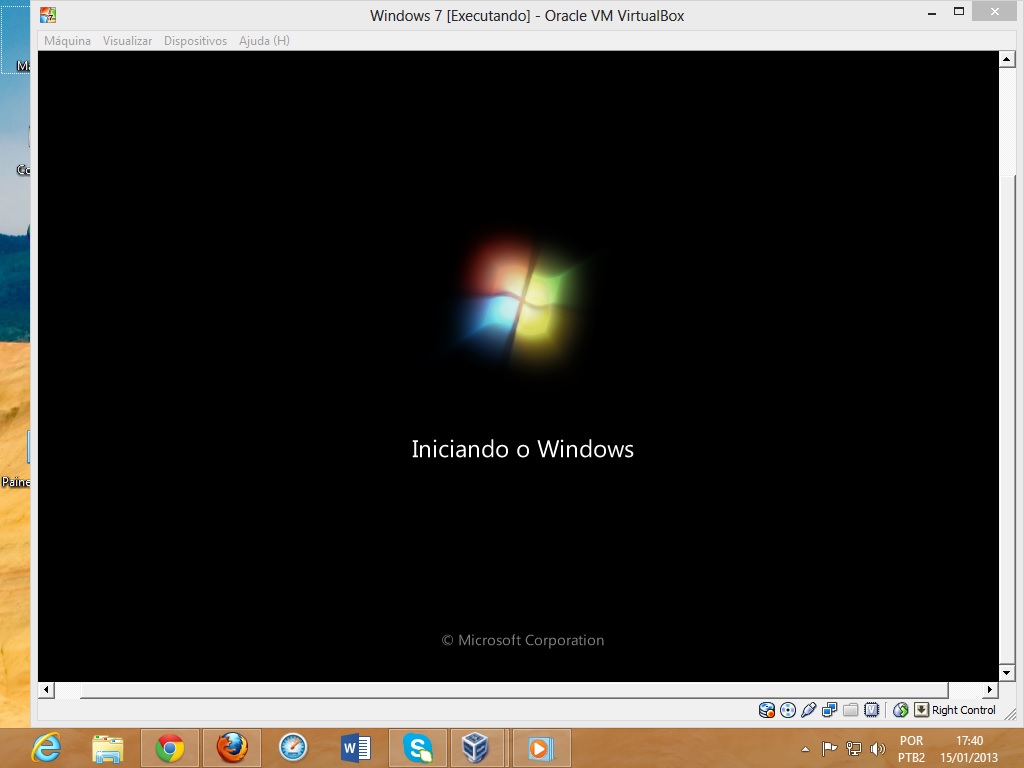Image resolution: width=1024 pixels, height=768 pixels.
Task: Open the Ajuda (H) menu
Action: pyautogui.click(x=264, y=40)
